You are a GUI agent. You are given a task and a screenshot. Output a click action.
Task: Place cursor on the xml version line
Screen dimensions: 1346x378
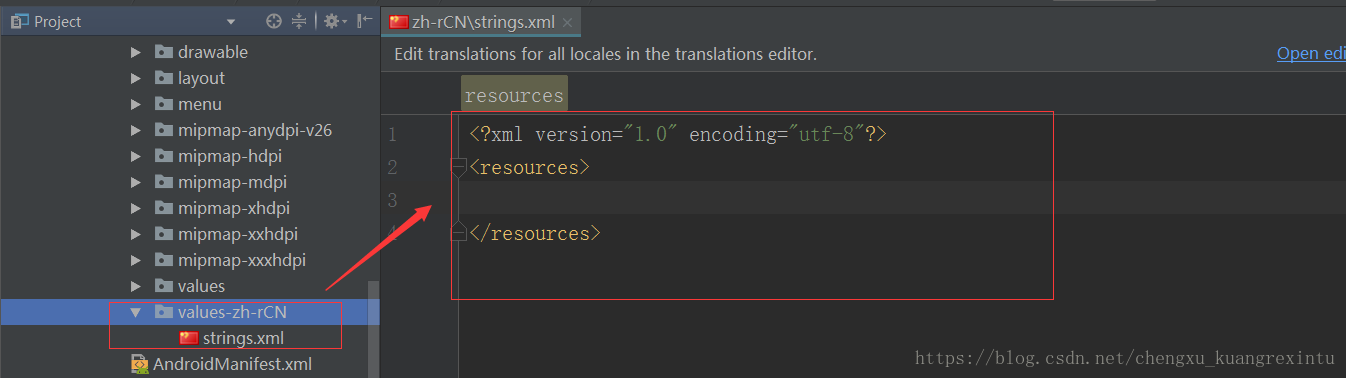click(678, 134)
